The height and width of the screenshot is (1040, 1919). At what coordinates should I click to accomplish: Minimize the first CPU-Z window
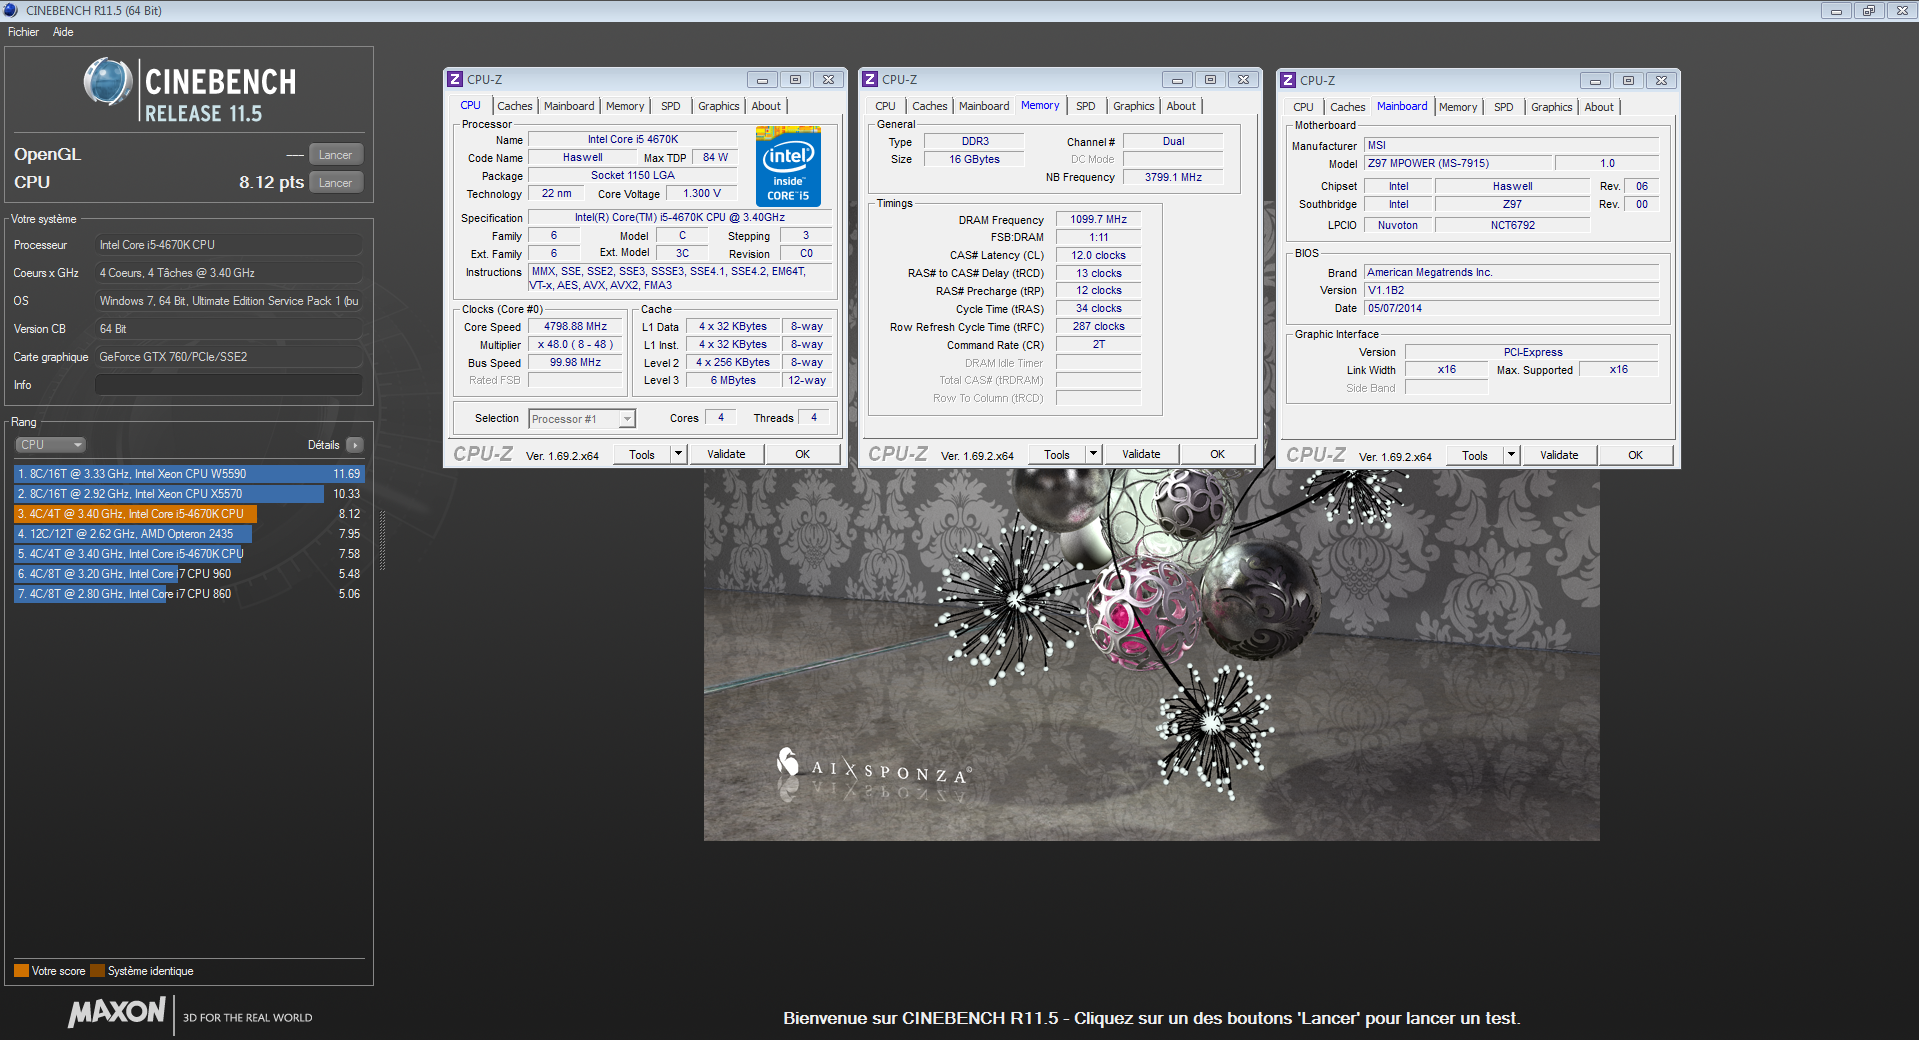762,80
